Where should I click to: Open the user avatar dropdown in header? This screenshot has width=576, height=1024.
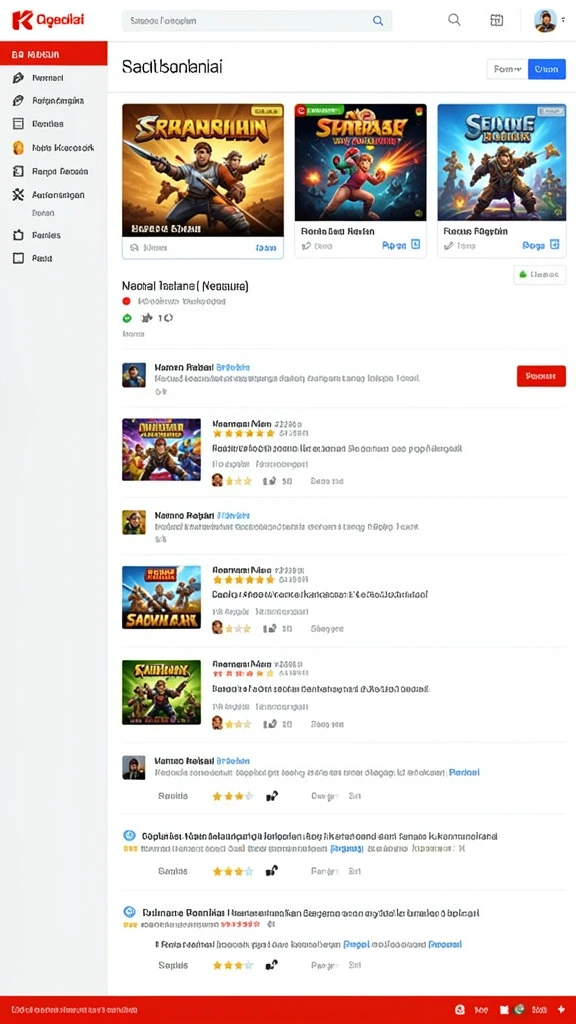(549, 20)
